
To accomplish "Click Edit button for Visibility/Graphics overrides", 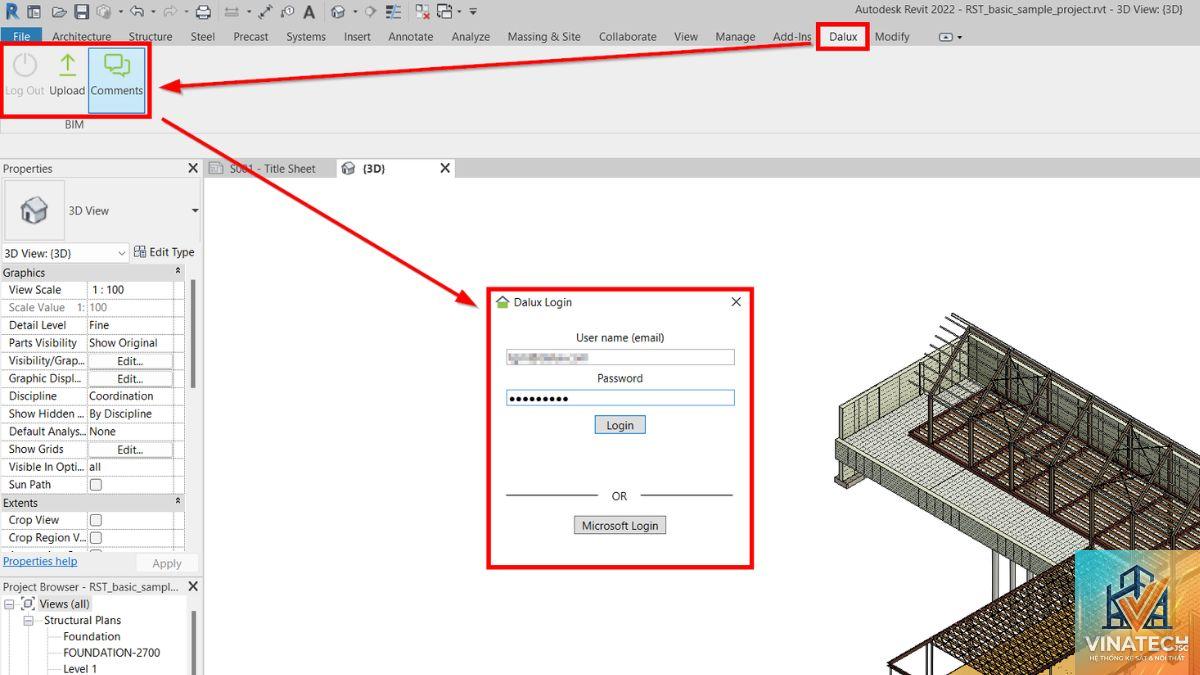I will coord(130,361).
